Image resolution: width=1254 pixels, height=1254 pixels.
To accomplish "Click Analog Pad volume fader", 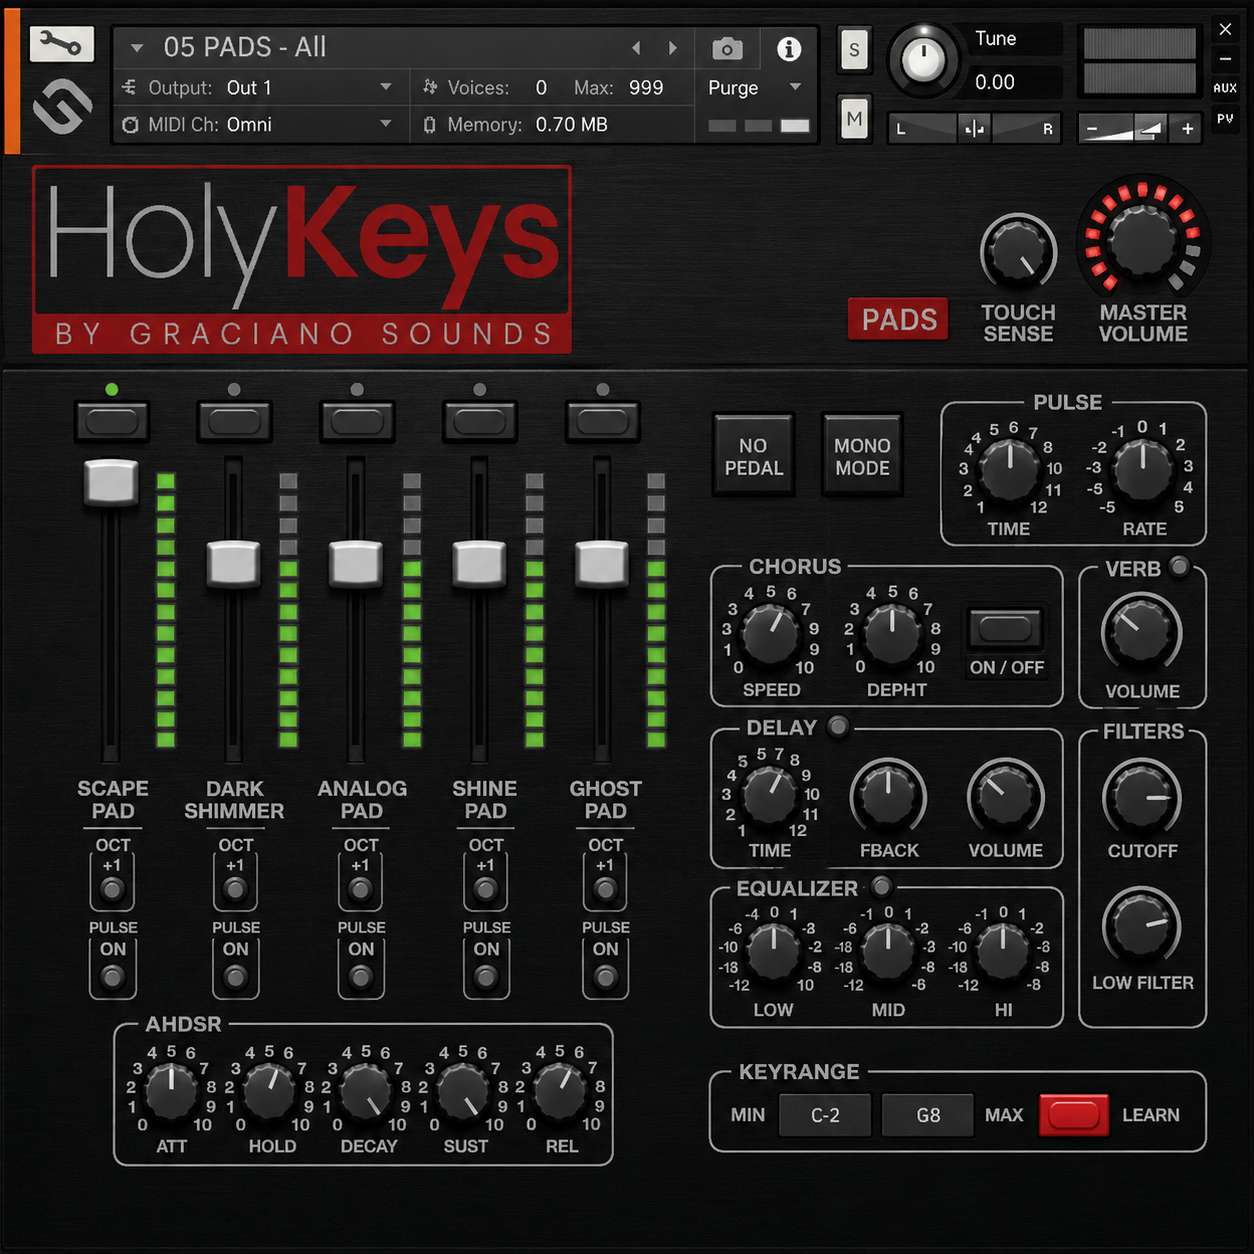I will click(x=356, y=563).
